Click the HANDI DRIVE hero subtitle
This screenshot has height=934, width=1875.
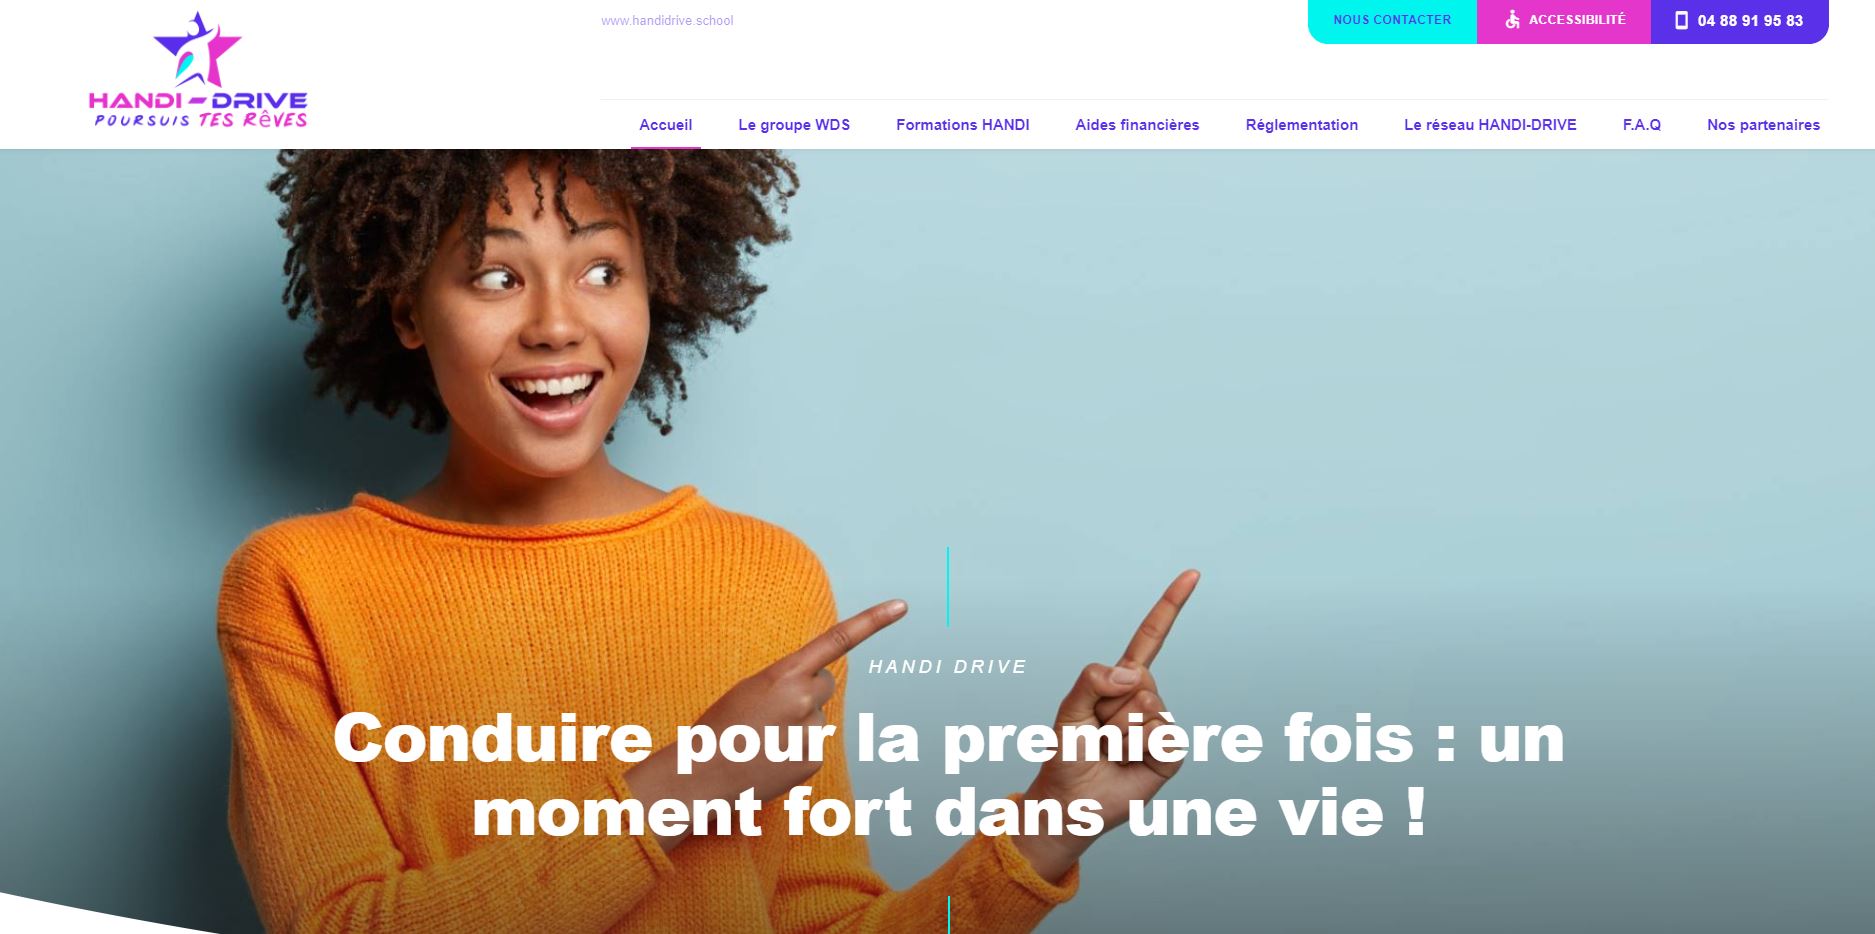tap(948, 667)
